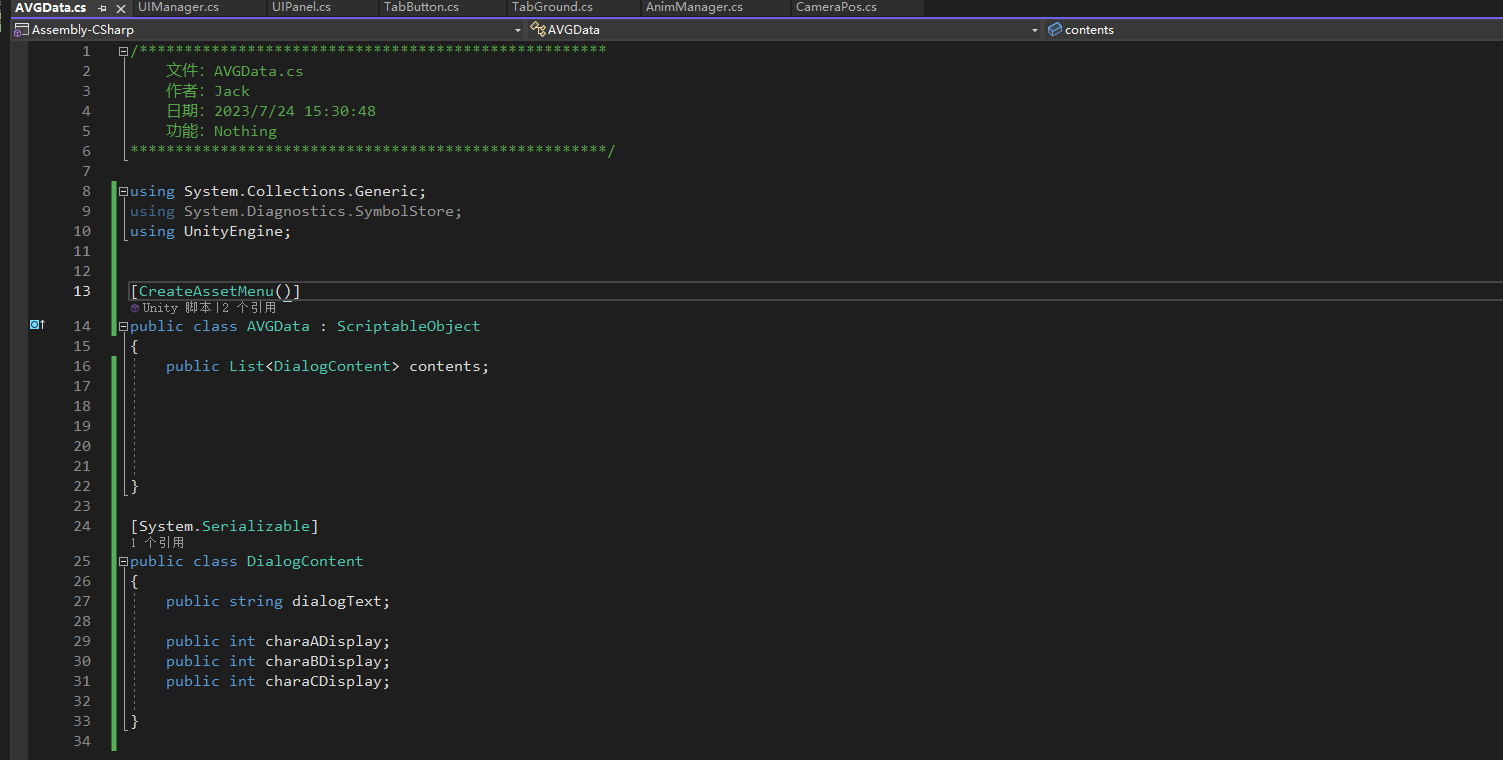Click the AVGData class icon in navigation bar
Image resolution: width=1503 pixels, height=760 pixels.
538,30
